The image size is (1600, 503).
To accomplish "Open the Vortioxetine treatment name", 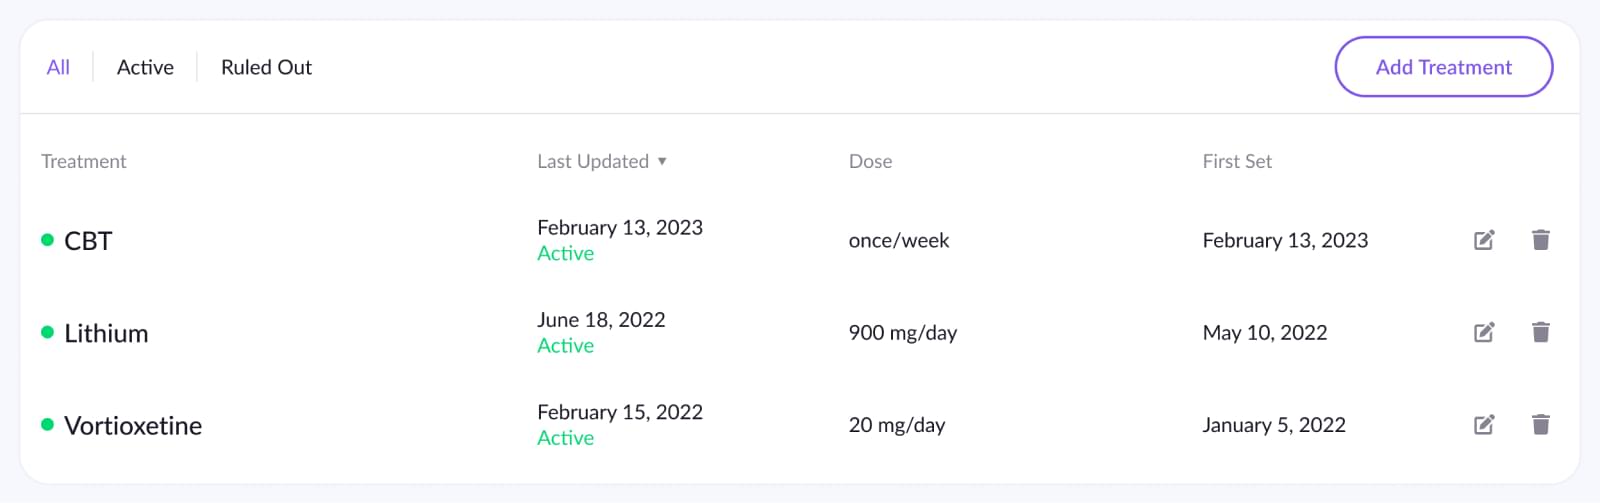I will pos(133,425).
